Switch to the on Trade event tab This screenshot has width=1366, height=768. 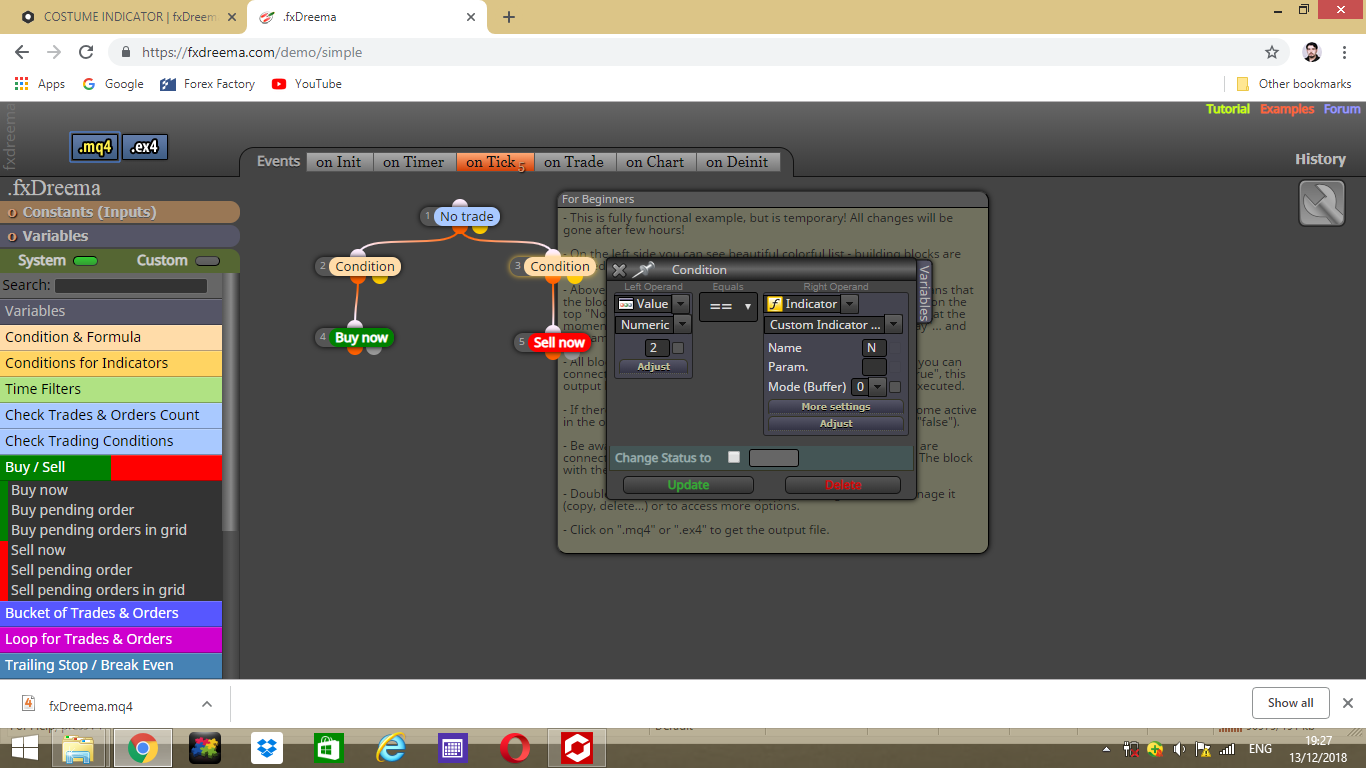pyautogui.click(x=574, y=162)
